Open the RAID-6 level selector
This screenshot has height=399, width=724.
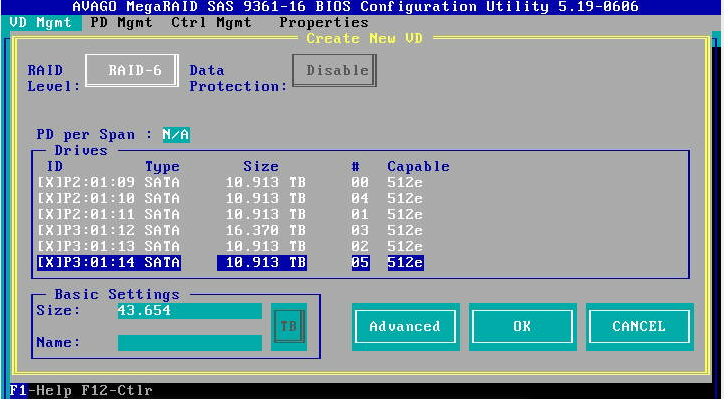132,70
